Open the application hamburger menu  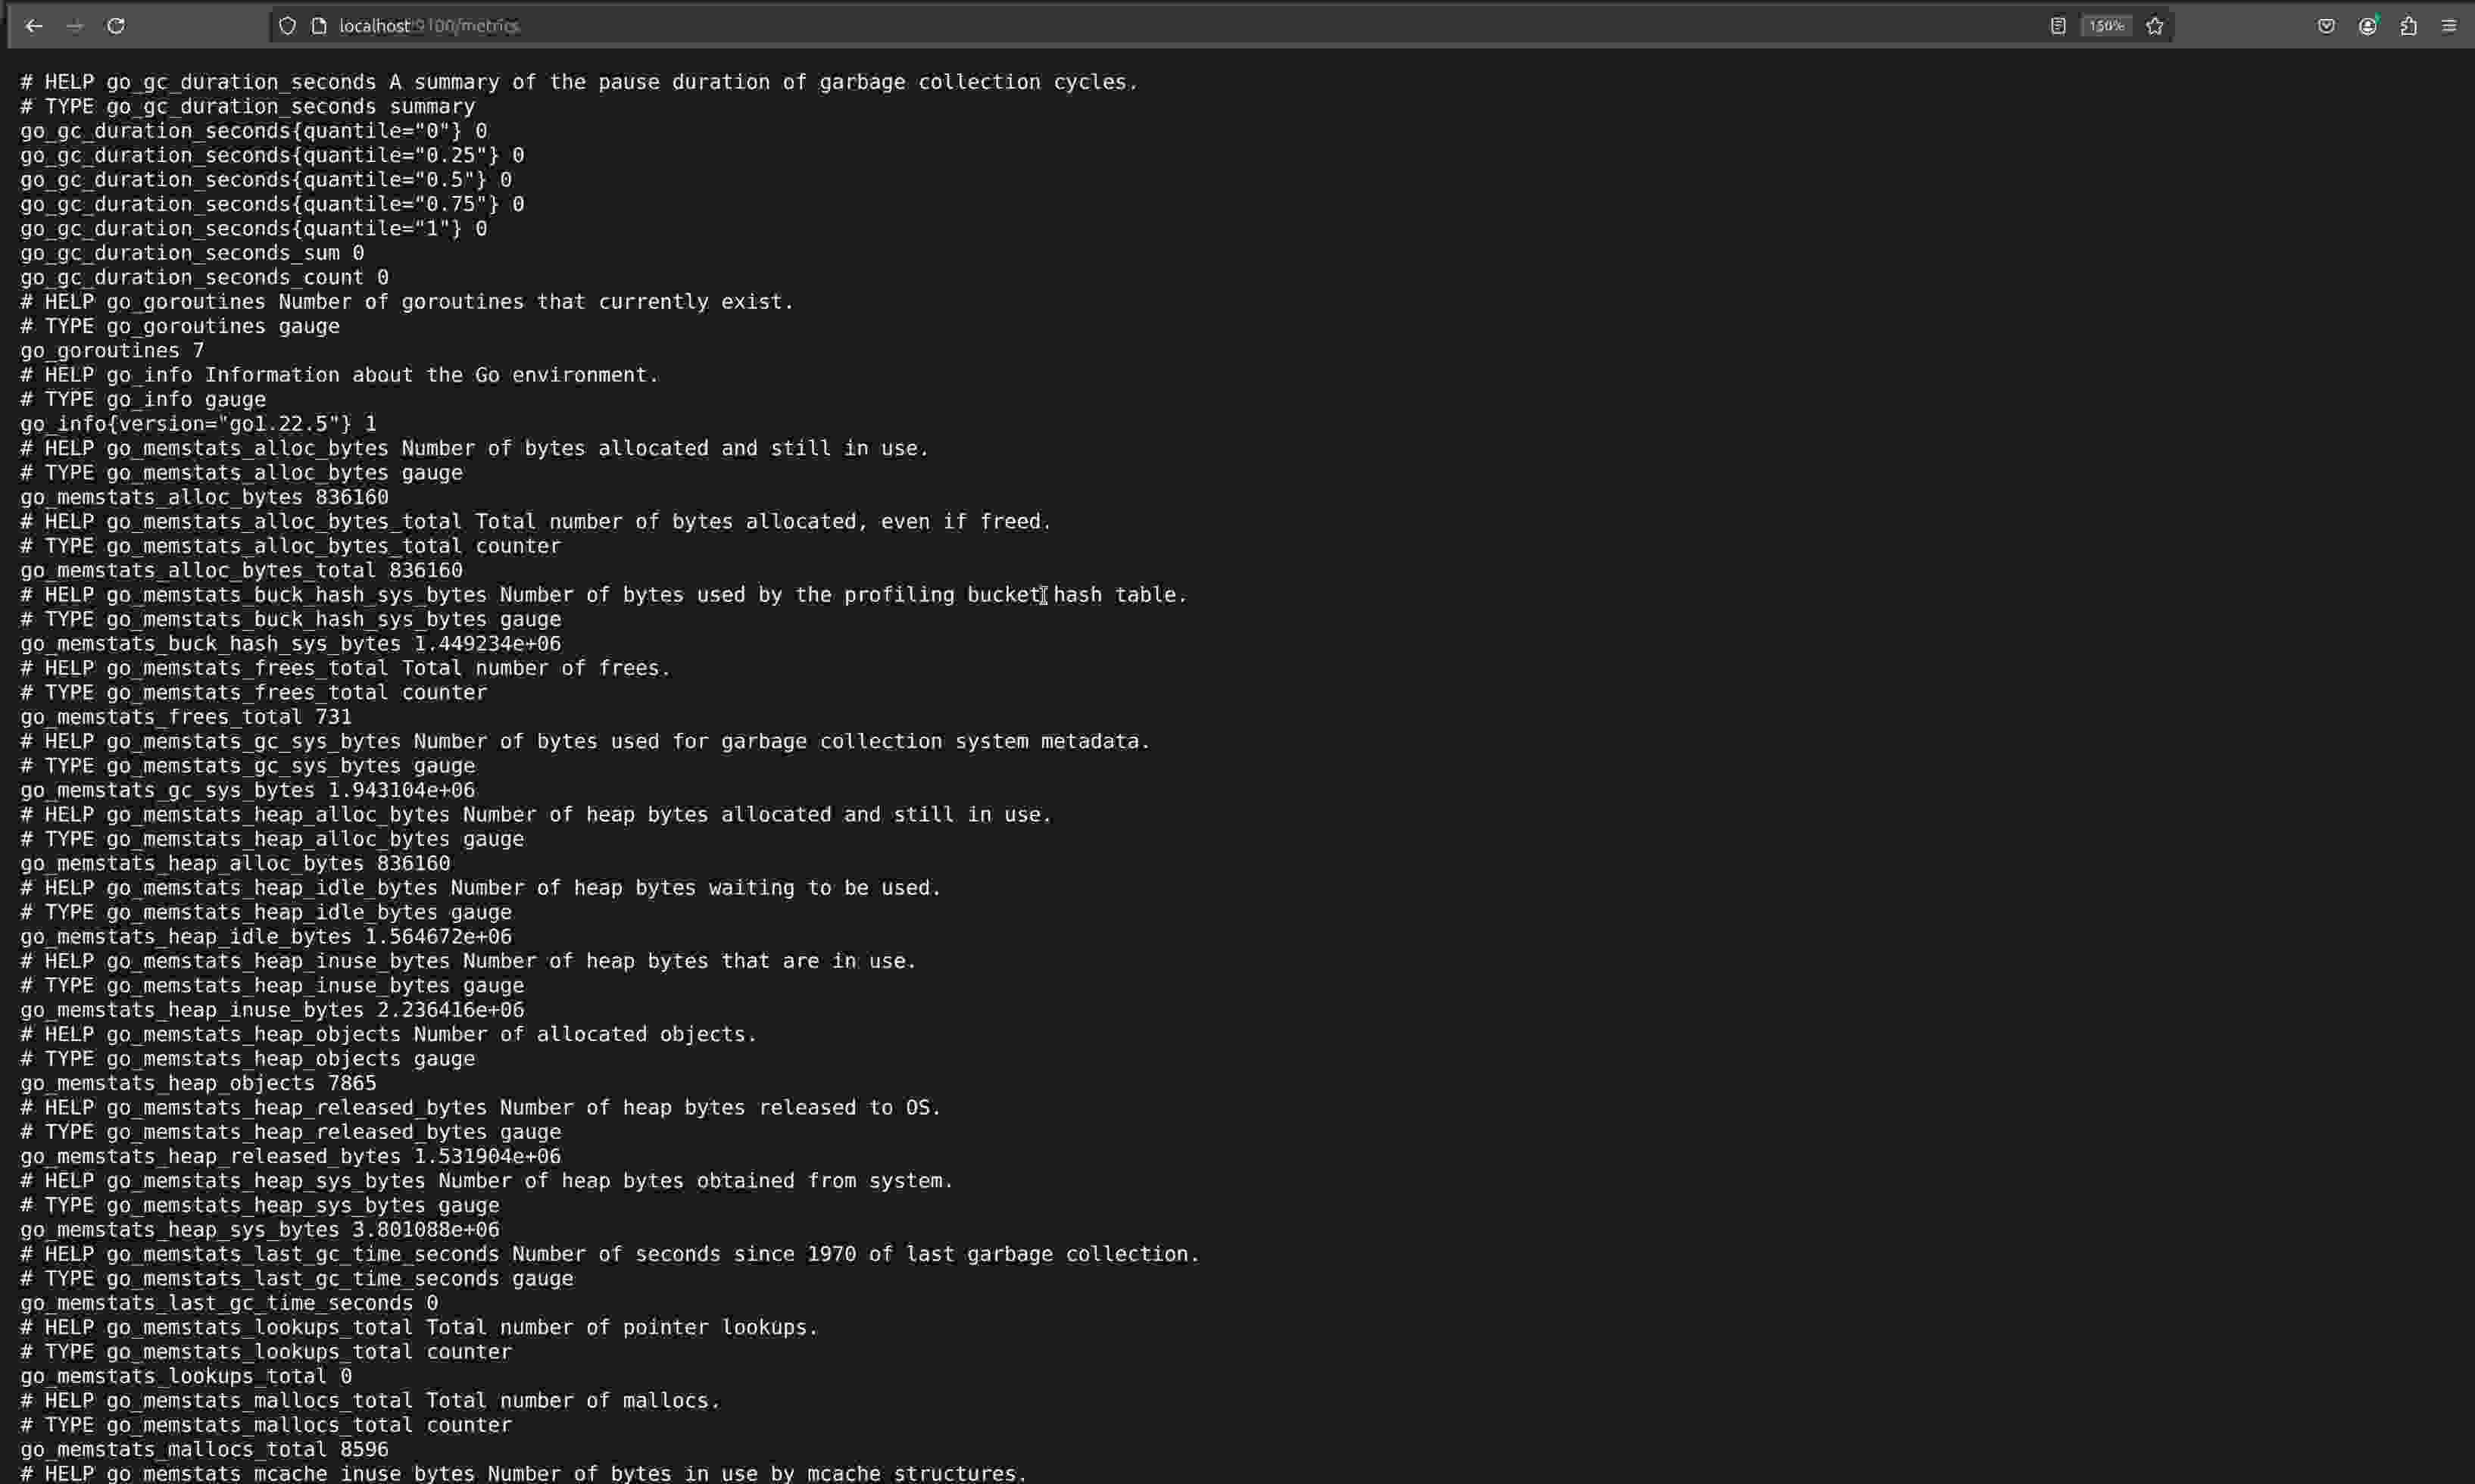[2450, 25]
